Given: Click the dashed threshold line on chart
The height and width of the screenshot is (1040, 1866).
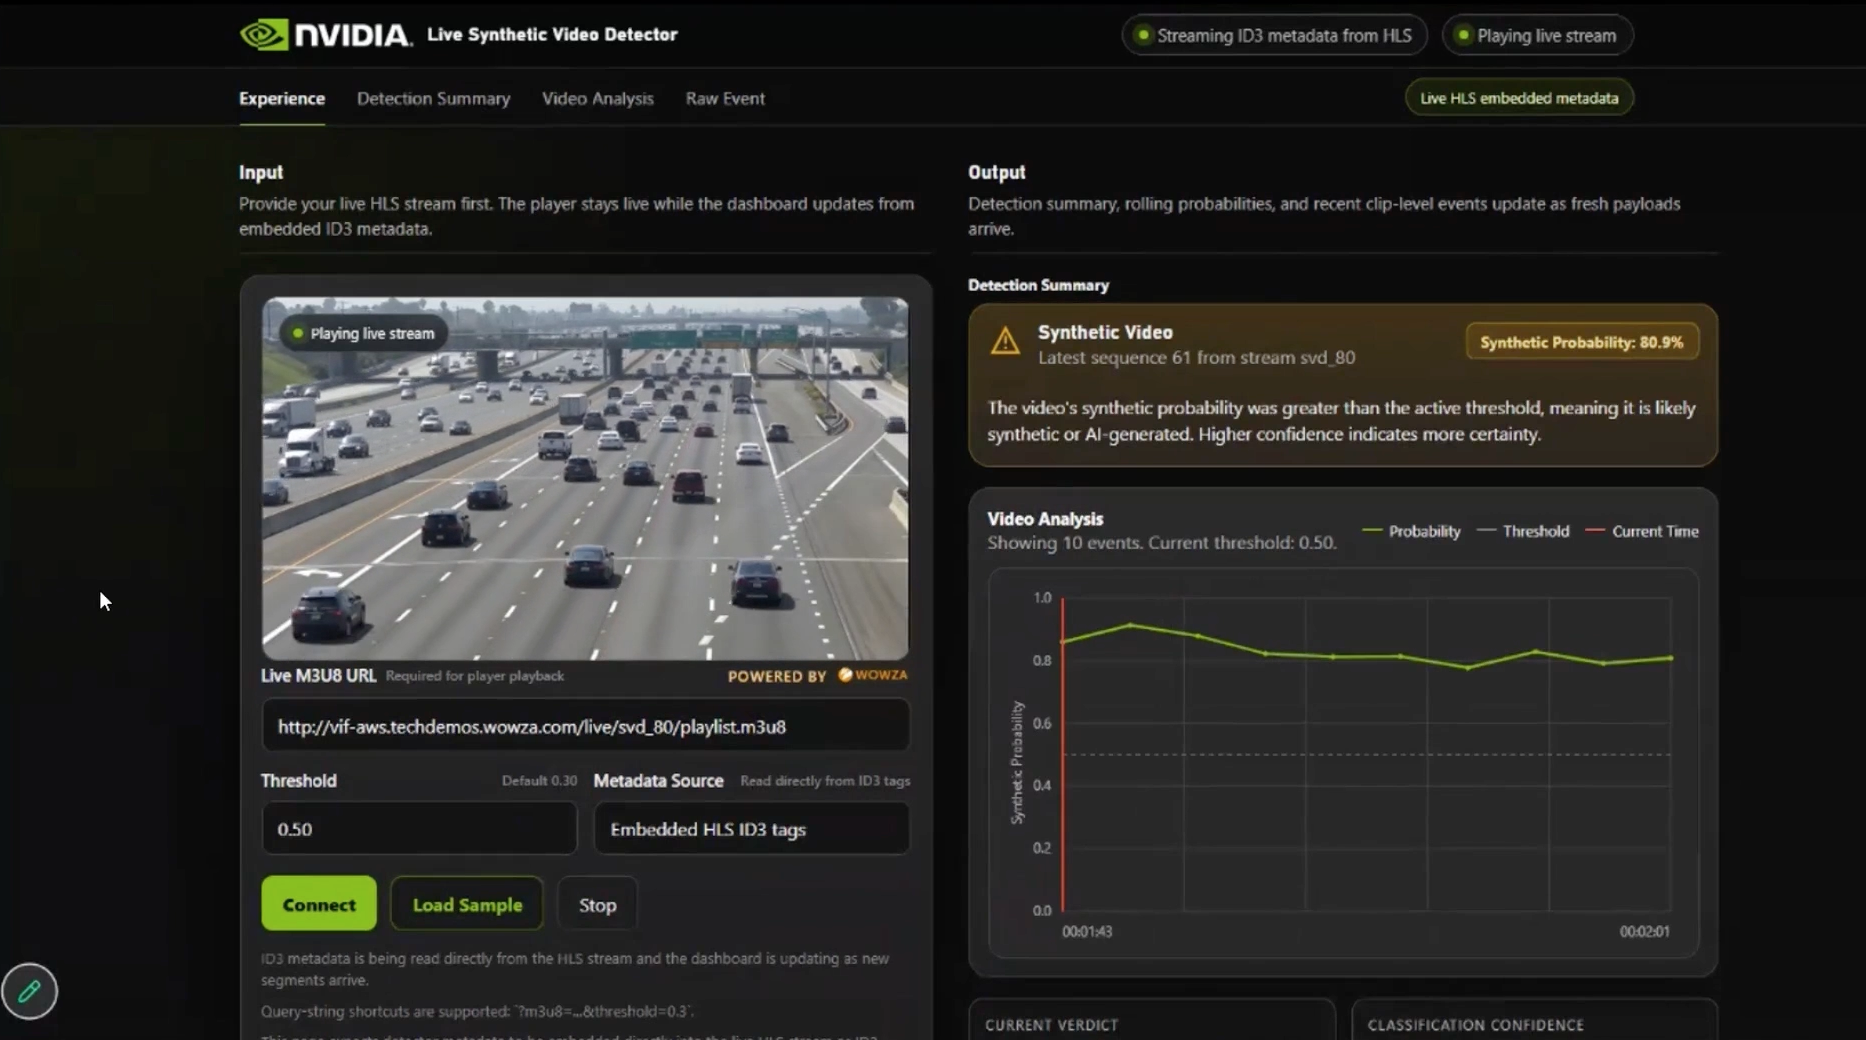Looking at the screenshot, I should (x=1366, y=754).
